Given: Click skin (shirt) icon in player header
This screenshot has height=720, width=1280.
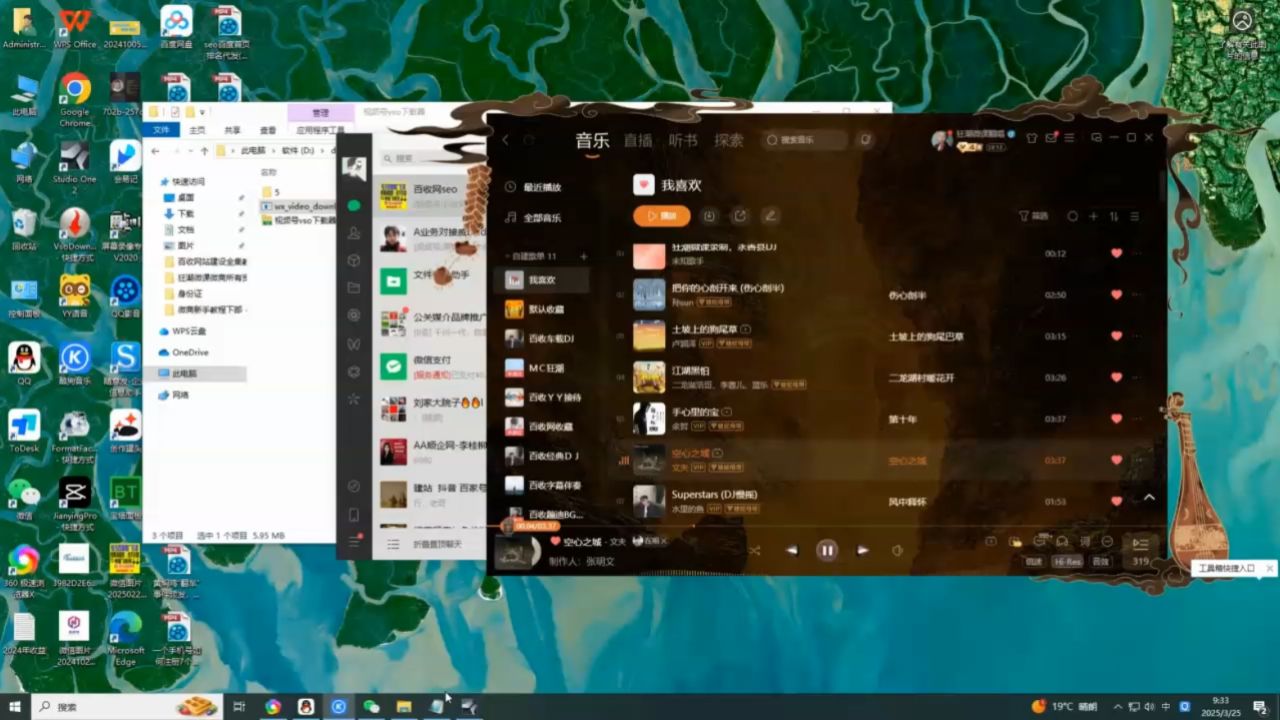Looking at the screenshot, I should tap(1032, 138).
